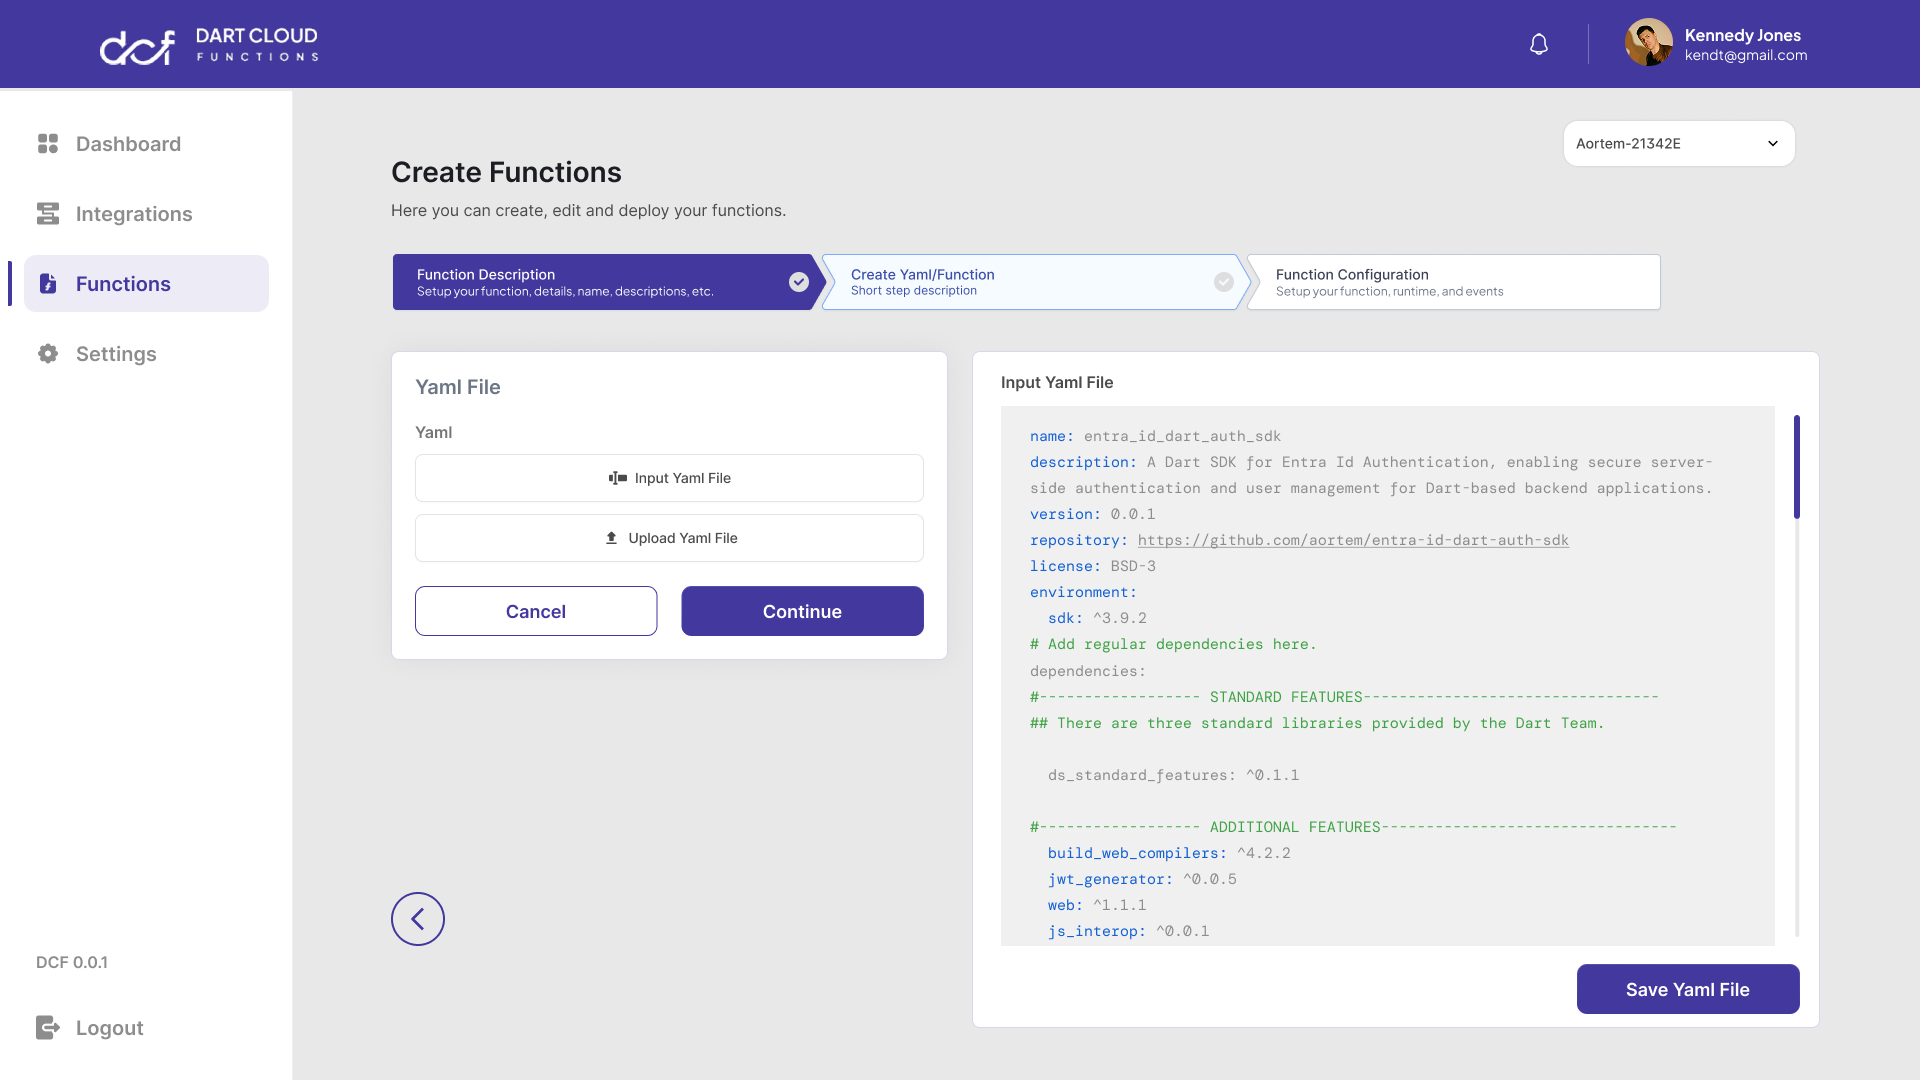The image size is (1920, 1080).
Task: Click the 'dependencies:' line
Action: coord(1088,671)
